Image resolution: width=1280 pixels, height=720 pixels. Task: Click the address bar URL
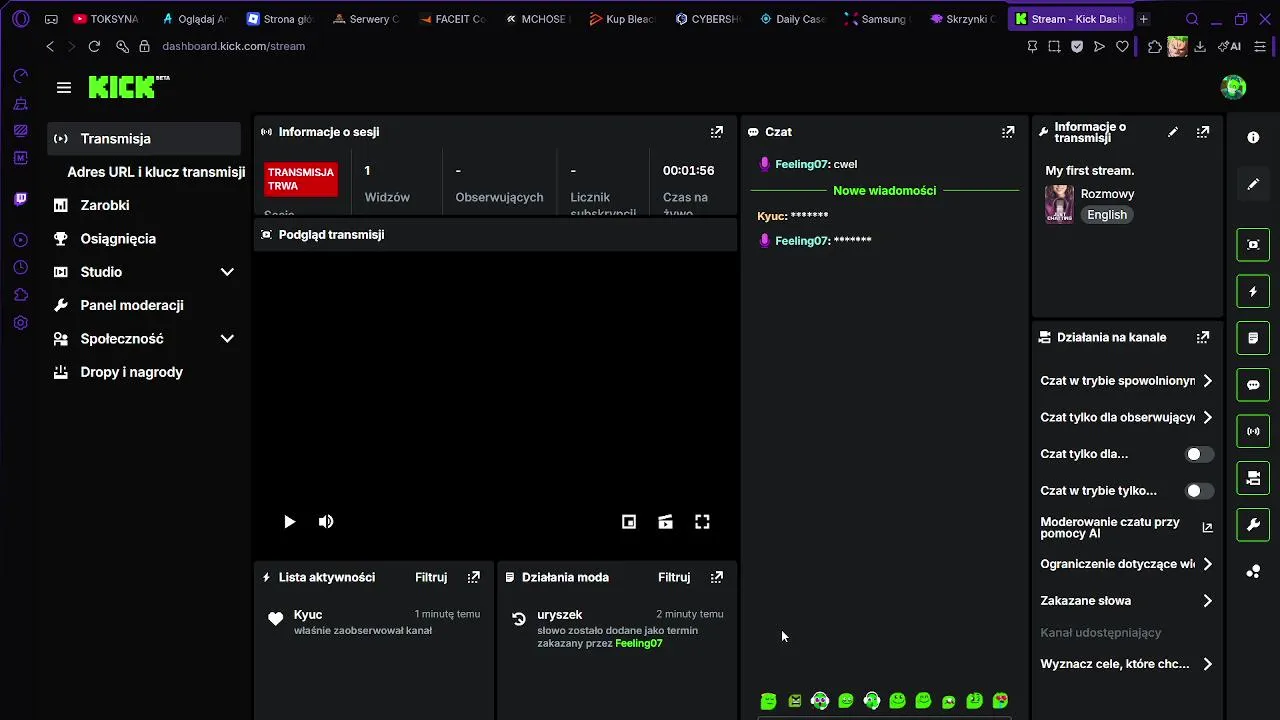click(x=233, y=46)
